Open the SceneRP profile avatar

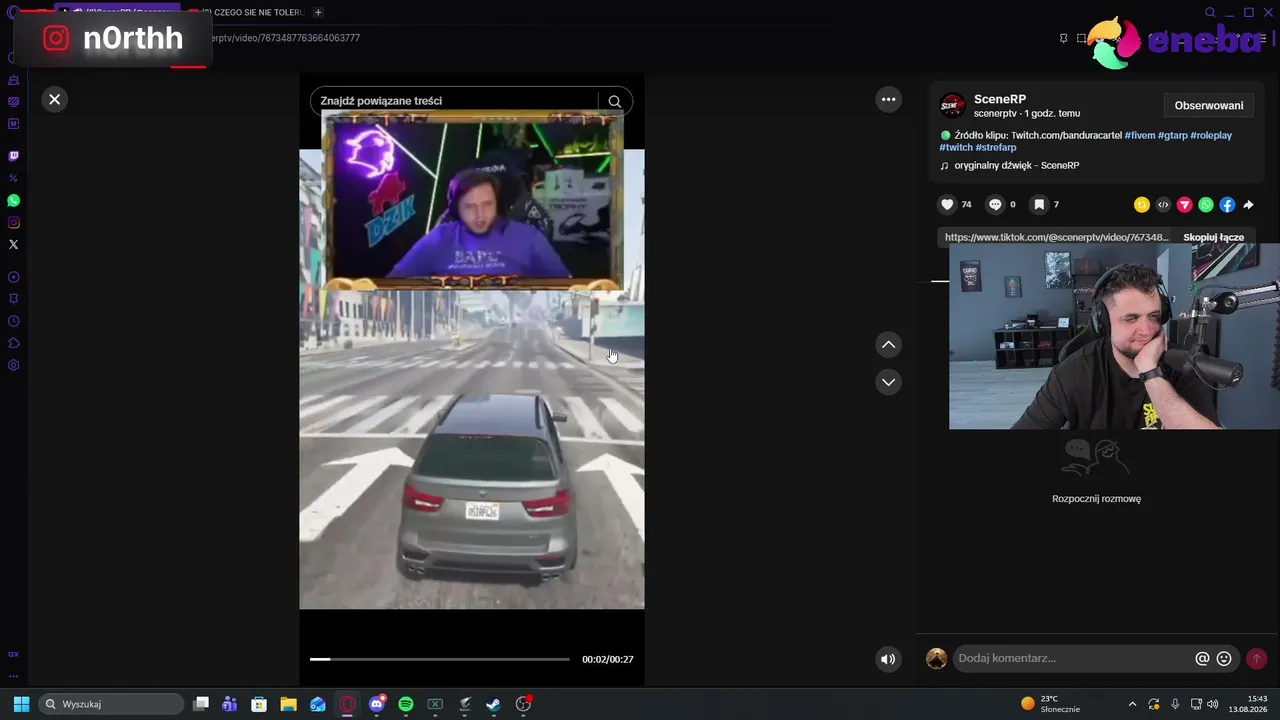[953, 106]
